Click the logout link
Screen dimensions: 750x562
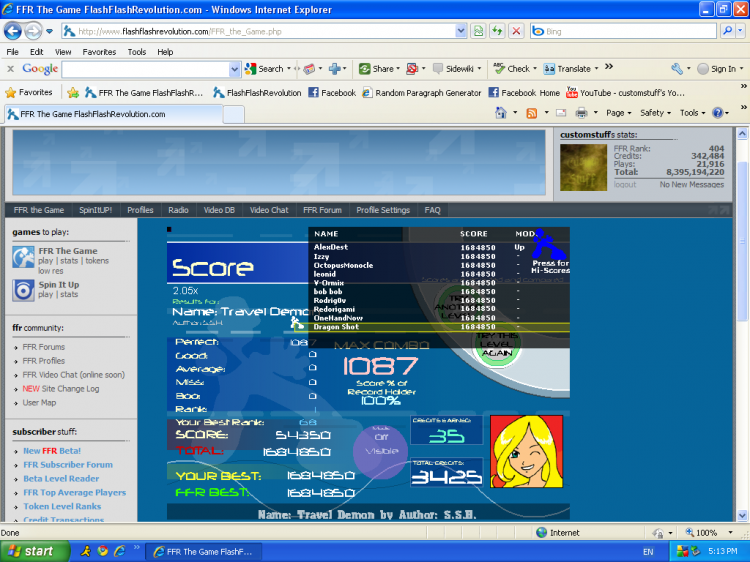[x=625, y=185]
